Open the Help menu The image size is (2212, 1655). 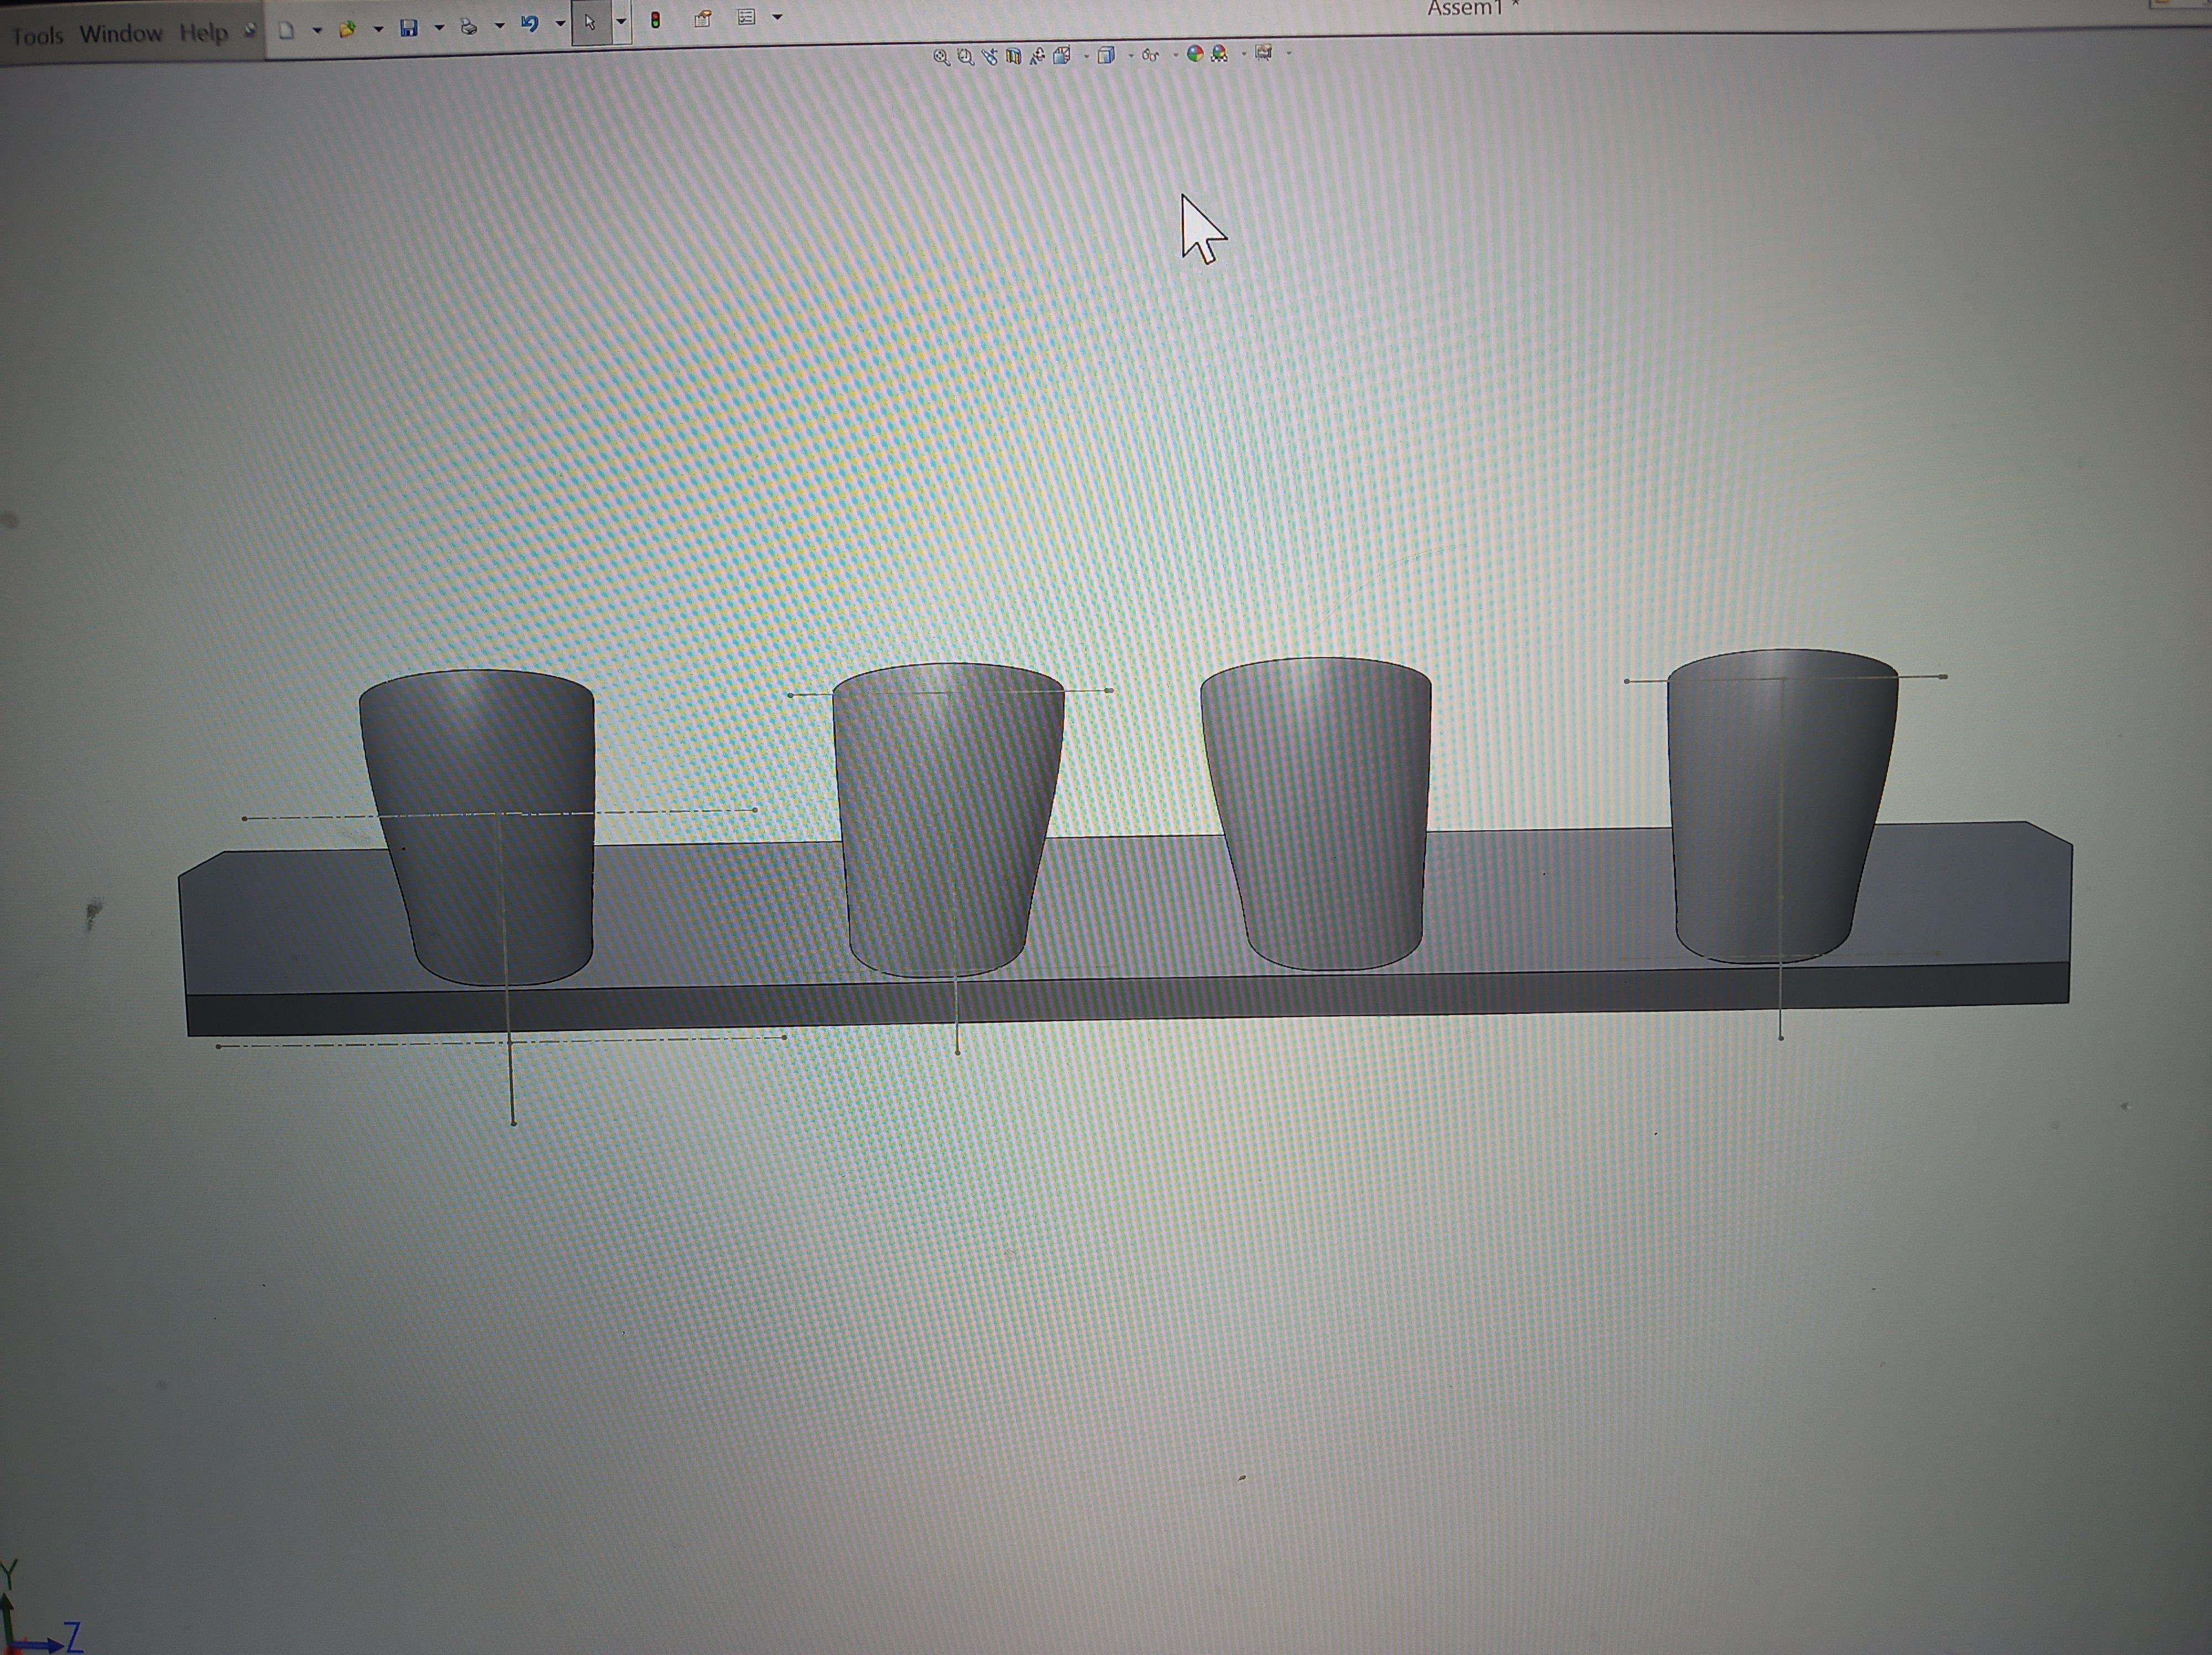204,33
